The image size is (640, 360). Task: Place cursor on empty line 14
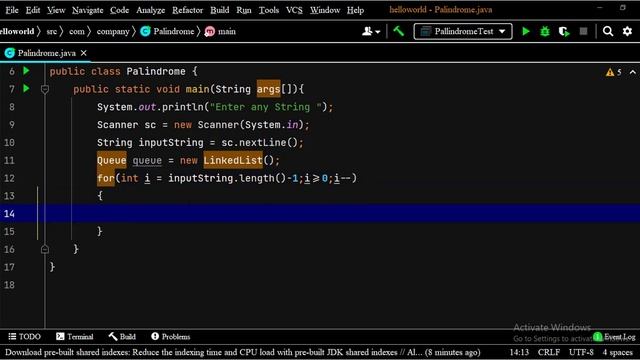tap(342, 213)
